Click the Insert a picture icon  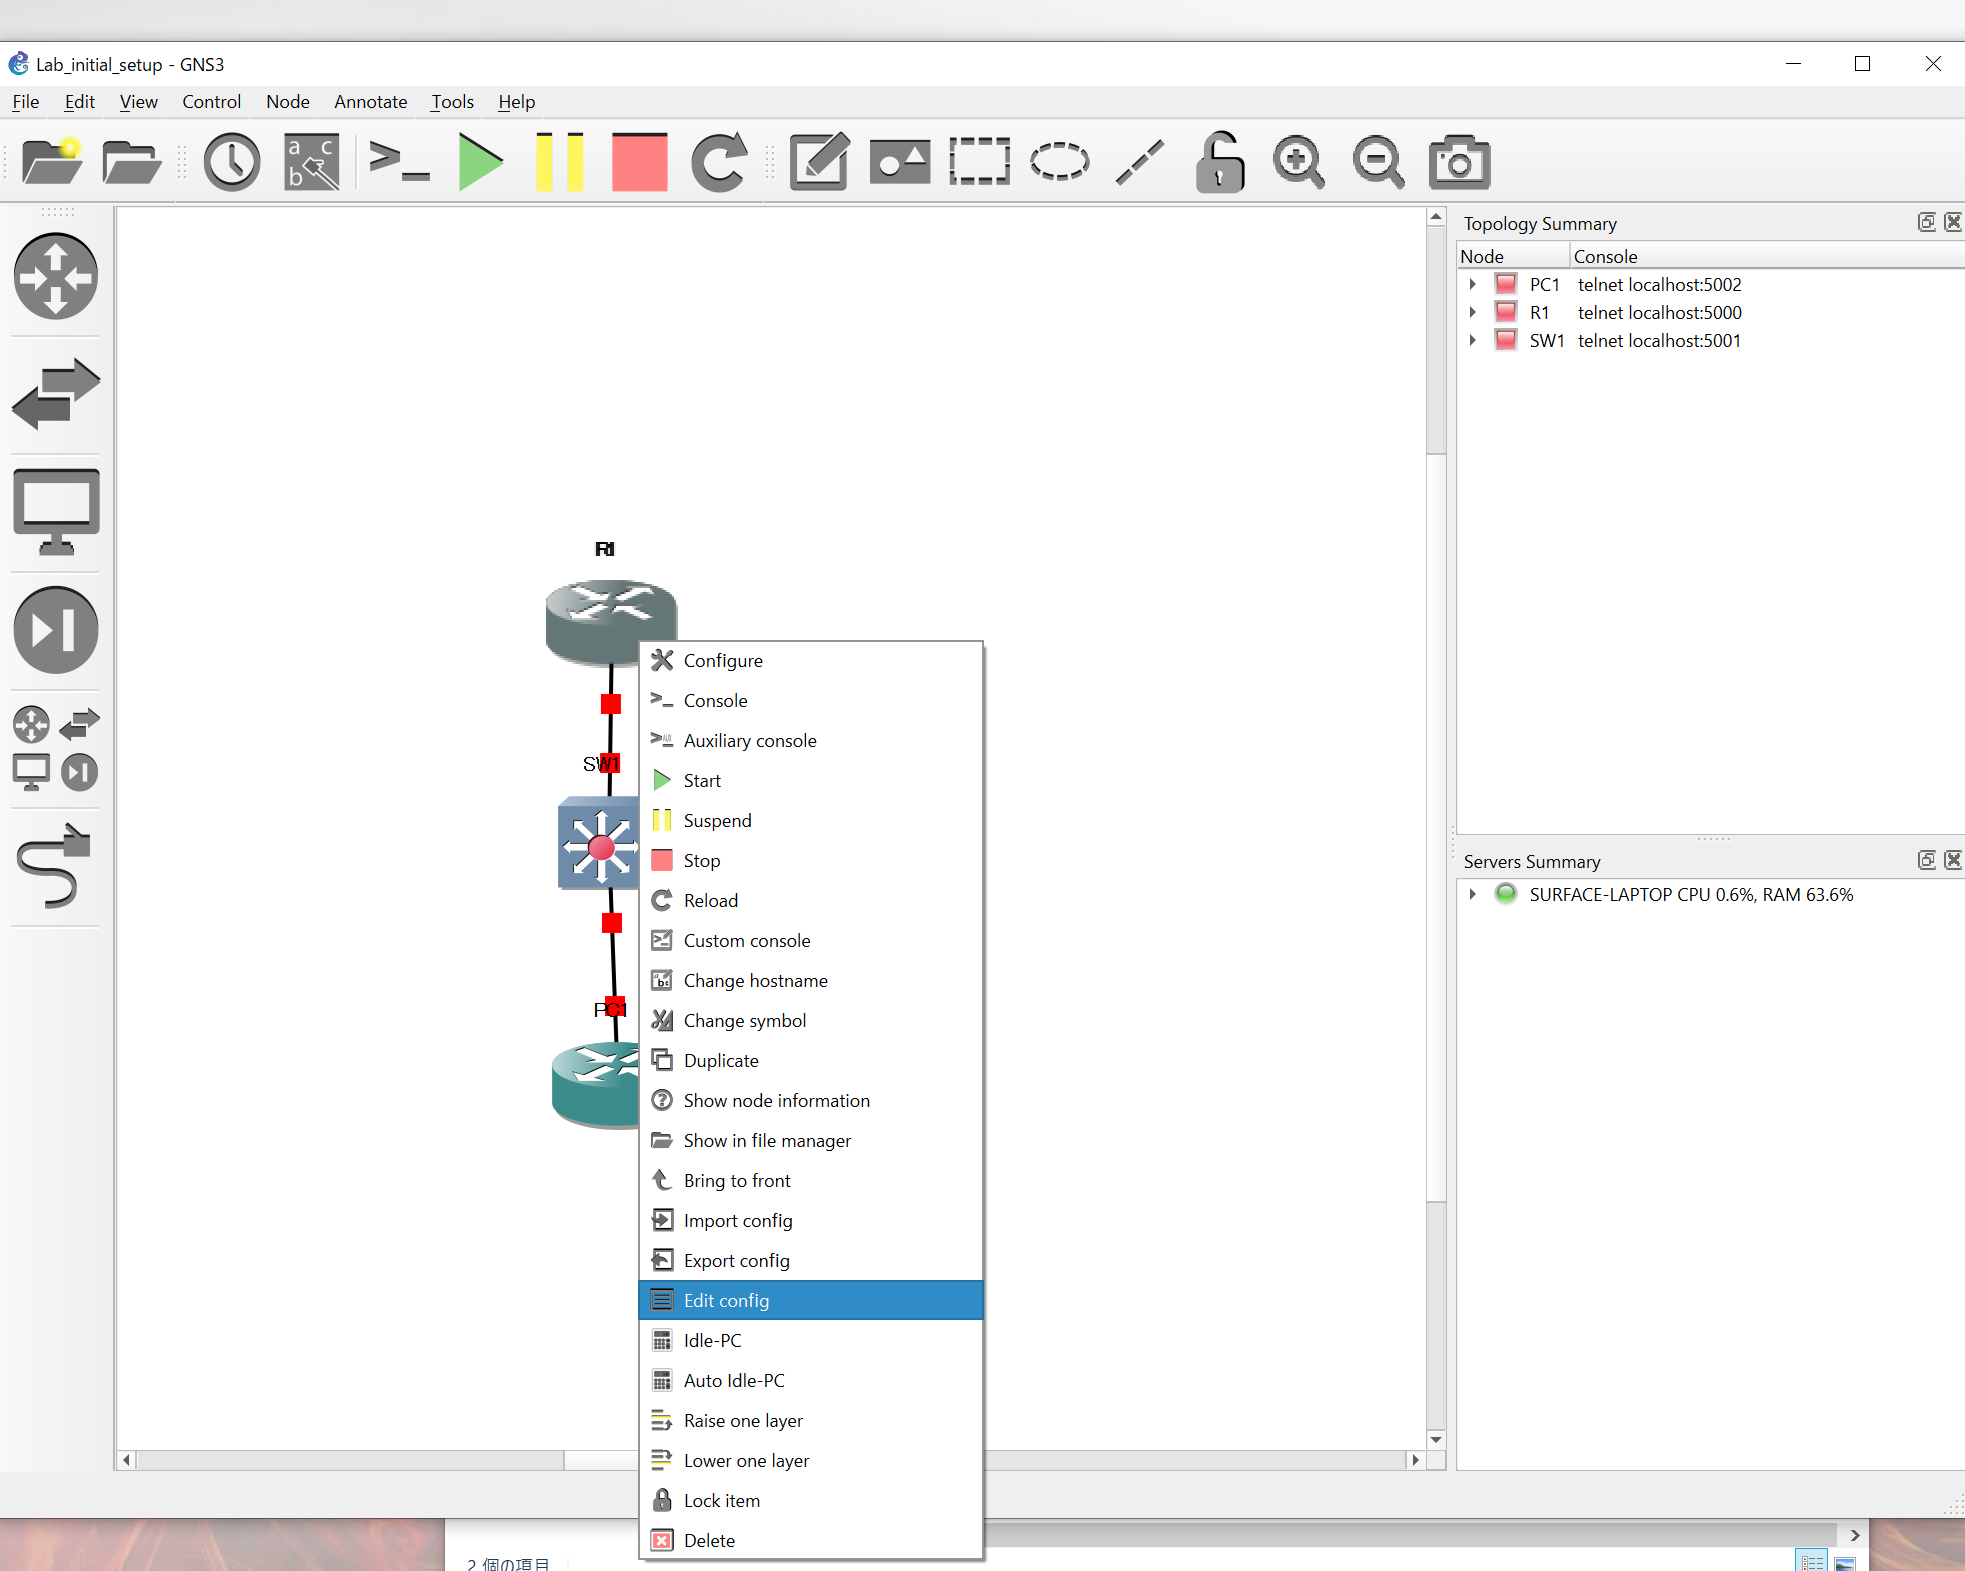click(900, 161)
